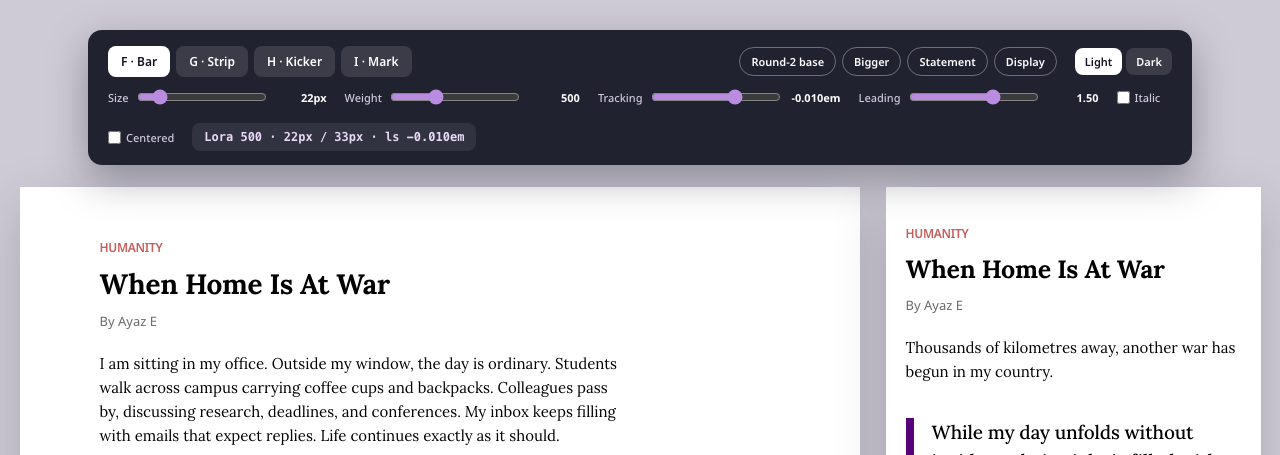Screen dimensions: 1280x455
Task: Apply the Statement preset
Action: coord(947,62)
